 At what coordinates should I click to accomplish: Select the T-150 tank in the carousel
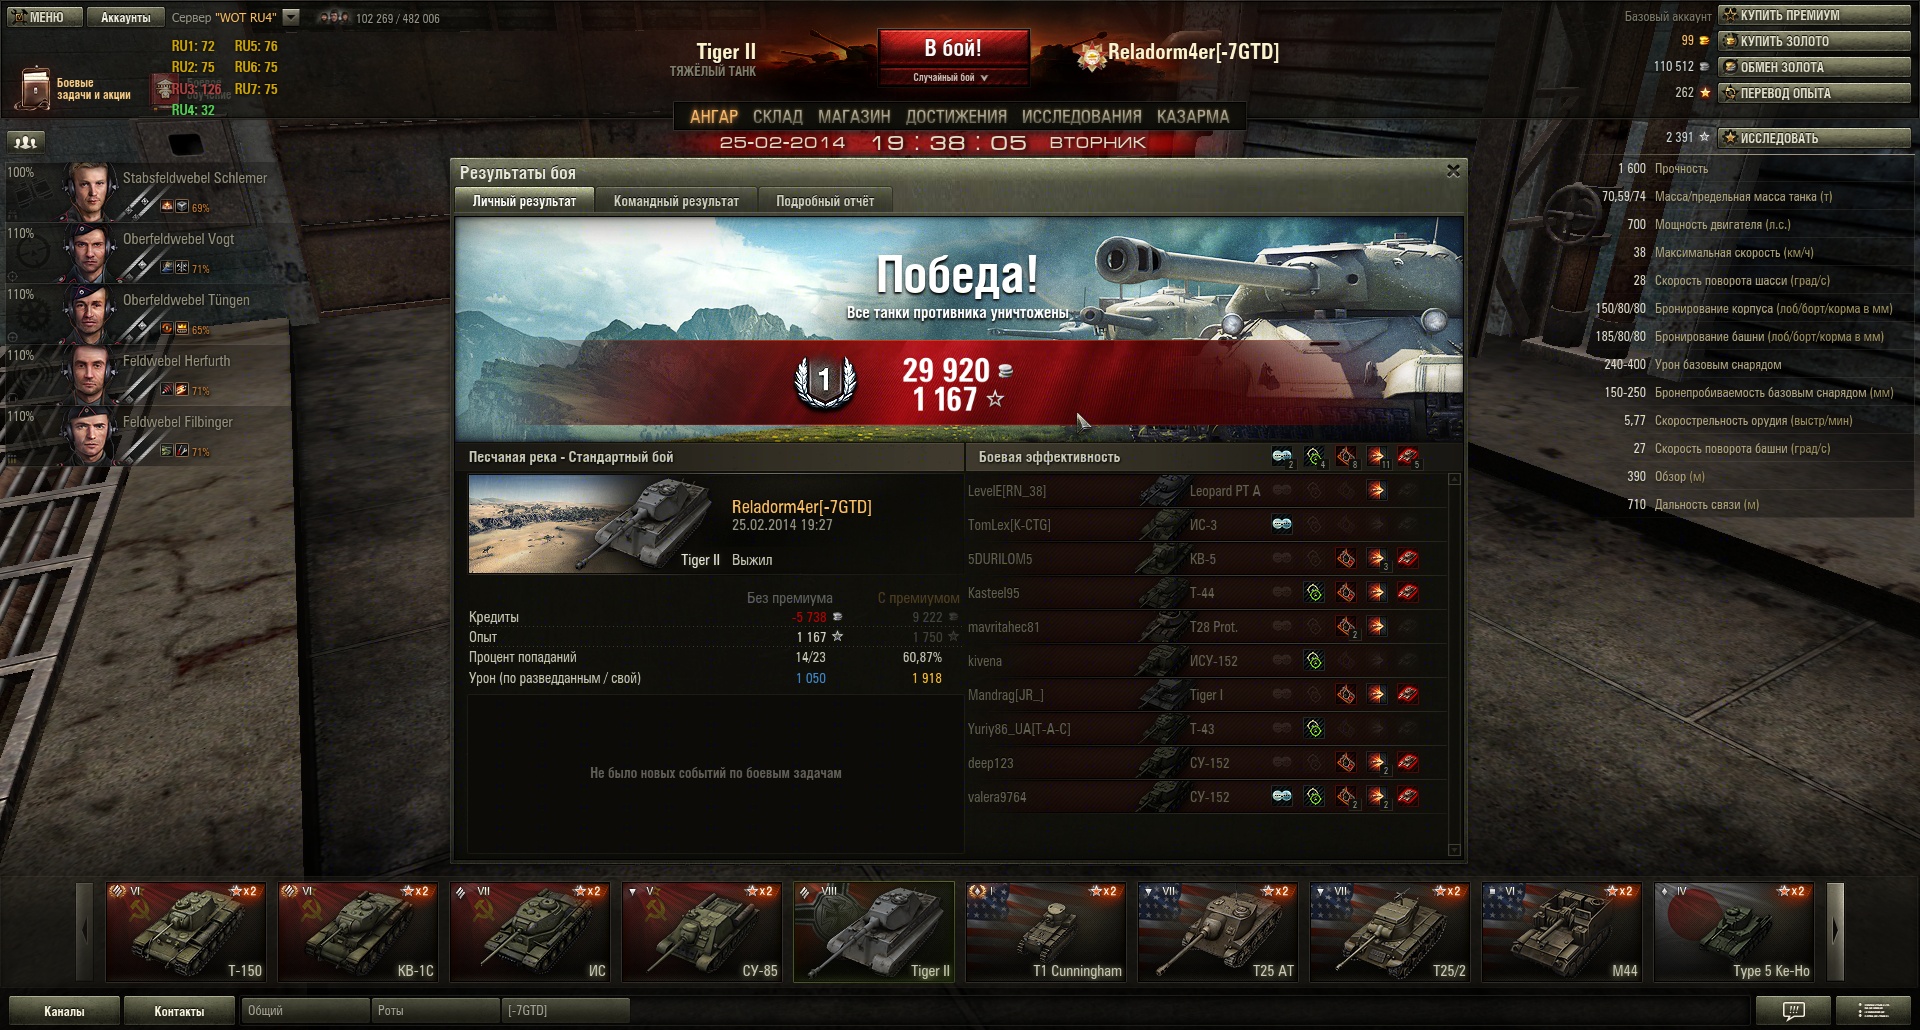tap(186, 931)
